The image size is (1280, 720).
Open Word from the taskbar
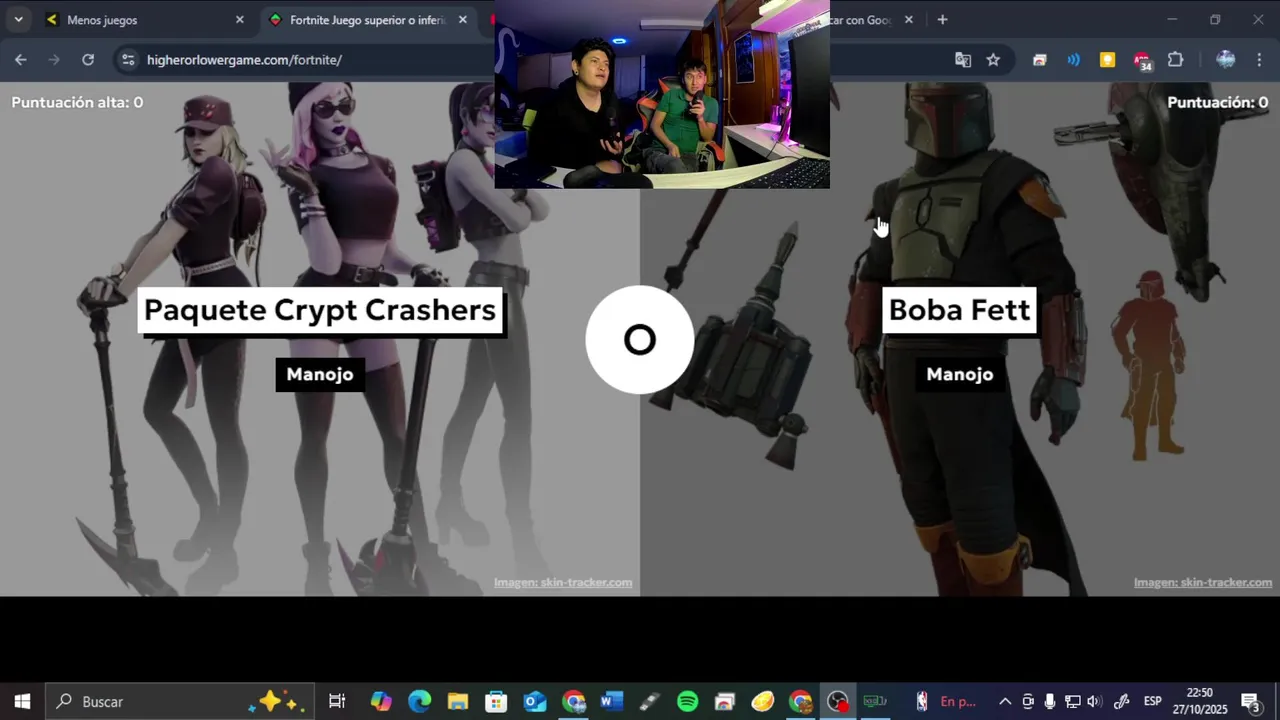coord(611,702)
